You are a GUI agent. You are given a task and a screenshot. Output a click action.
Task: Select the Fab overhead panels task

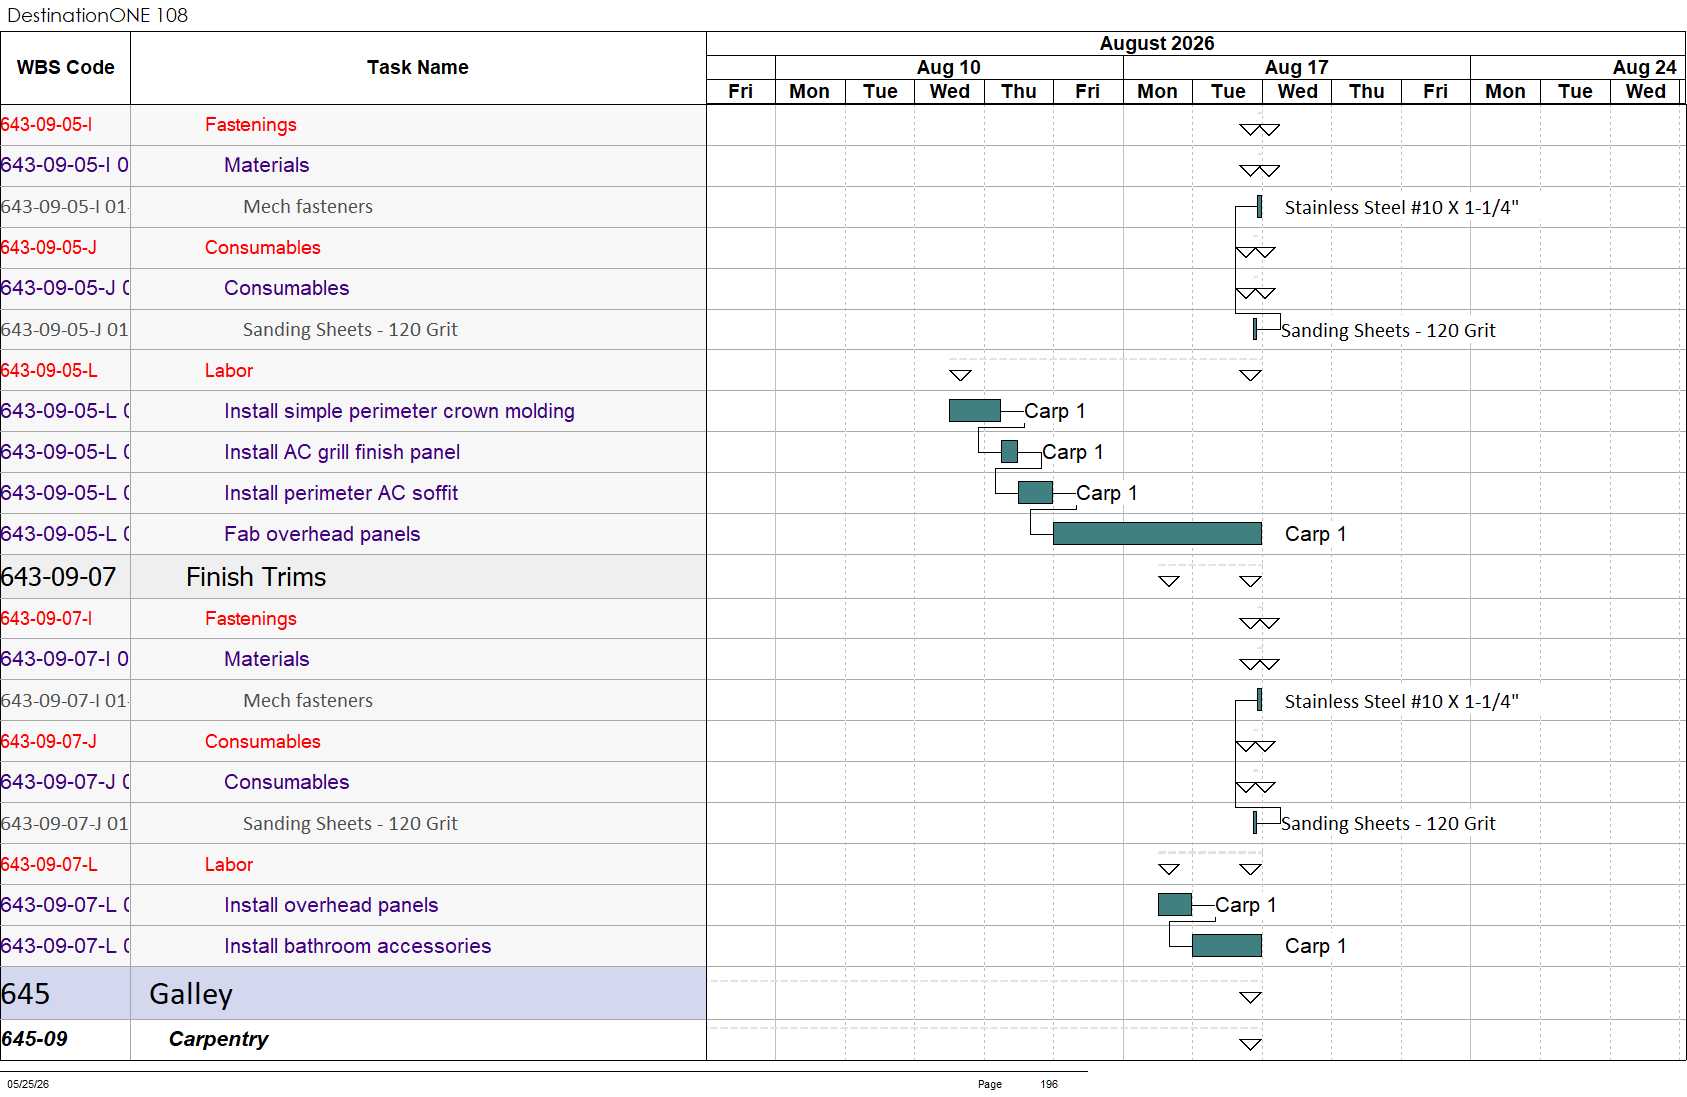[x=322, y=534]
